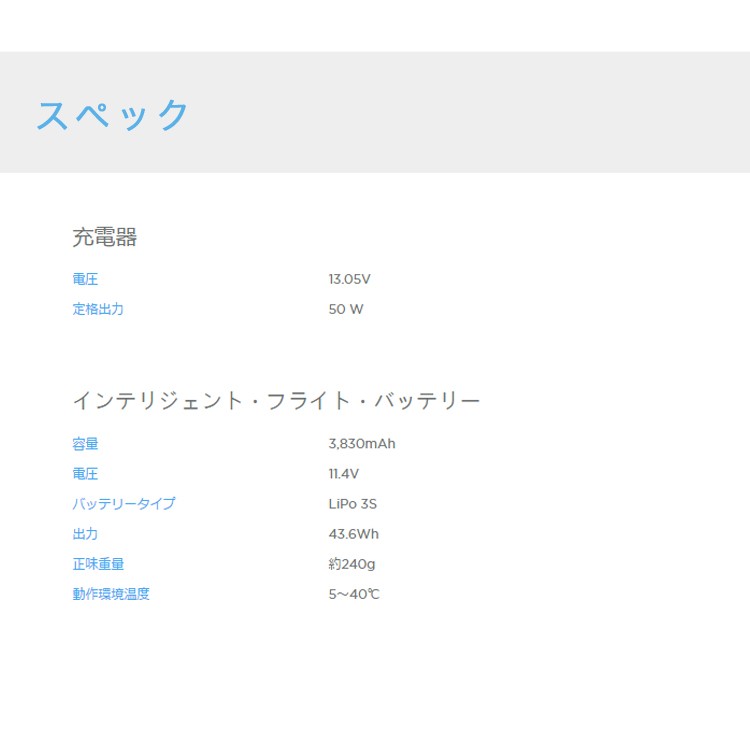Image resolution: width=750 pixels, height=750 pixels.
Task: Select the 5~40℃ temperature value
Action: tap(354, 594)
